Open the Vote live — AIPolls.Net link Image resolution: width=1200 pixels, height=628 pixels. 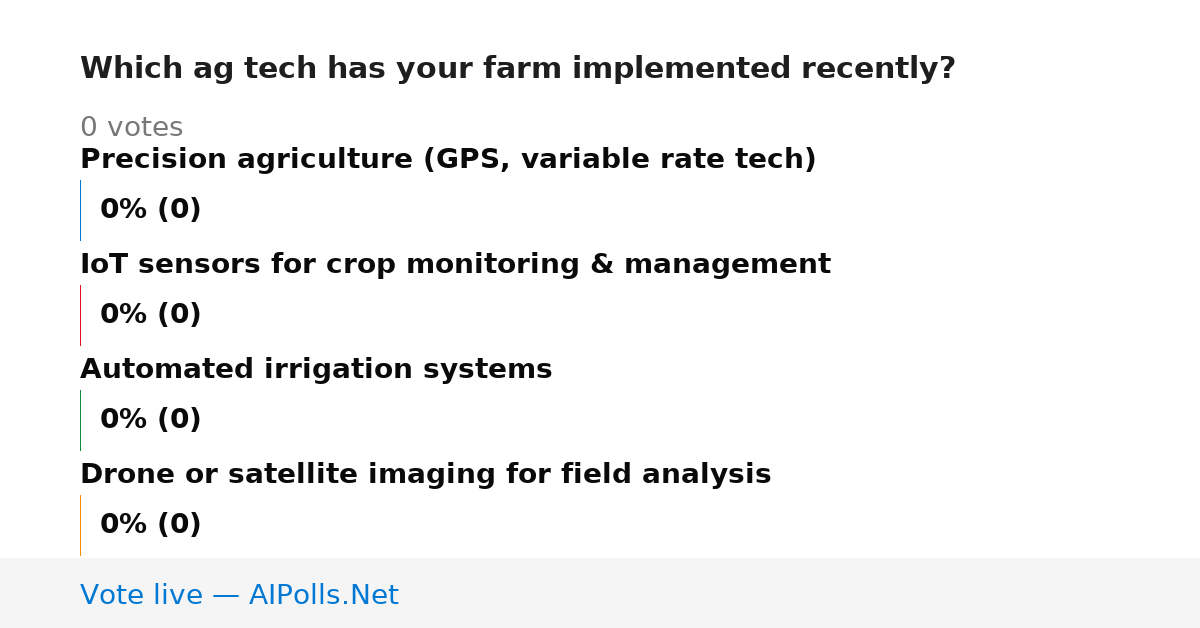coord(239,596)
